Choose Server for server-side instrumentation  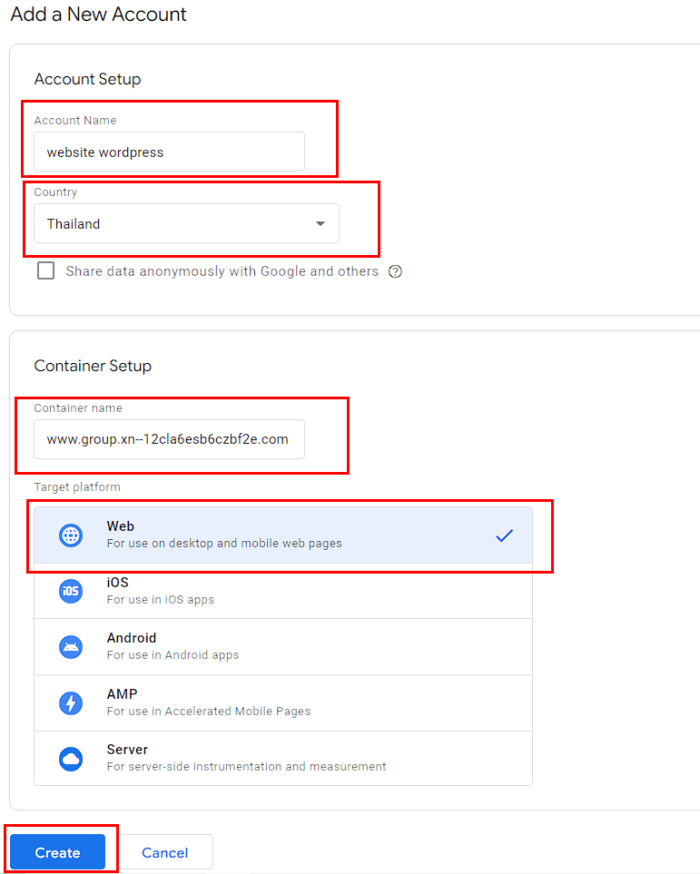point(283,759)
